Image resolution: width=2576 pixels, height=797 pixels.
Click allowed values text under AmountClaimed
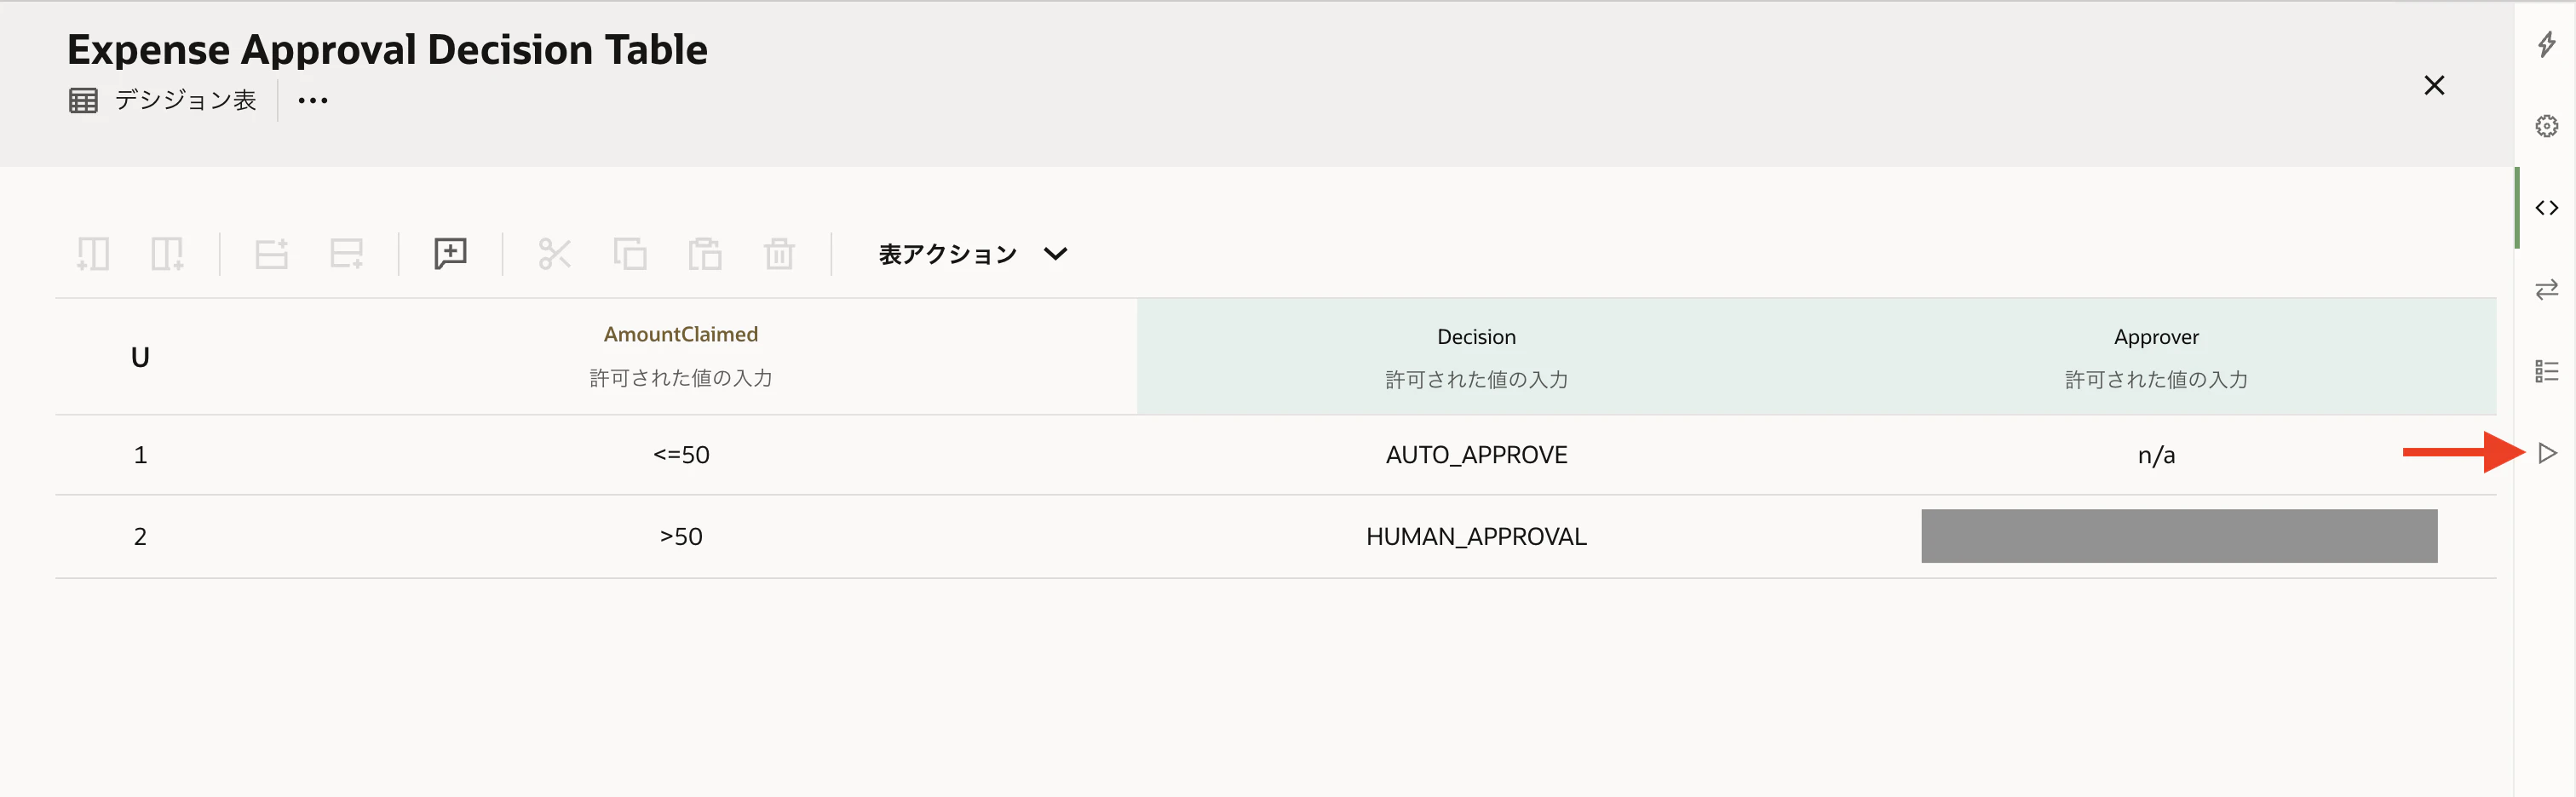click(681, 378)
